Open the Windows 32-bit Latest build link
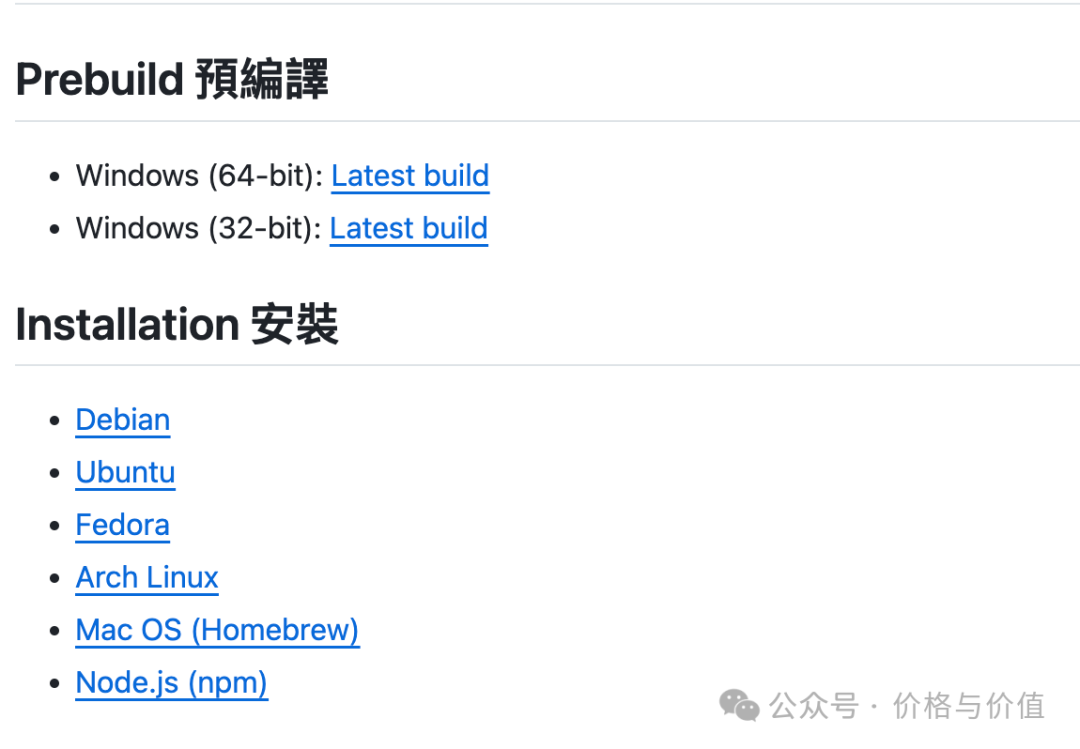The width and height of the screenshot is (1080, 749). 408,229
